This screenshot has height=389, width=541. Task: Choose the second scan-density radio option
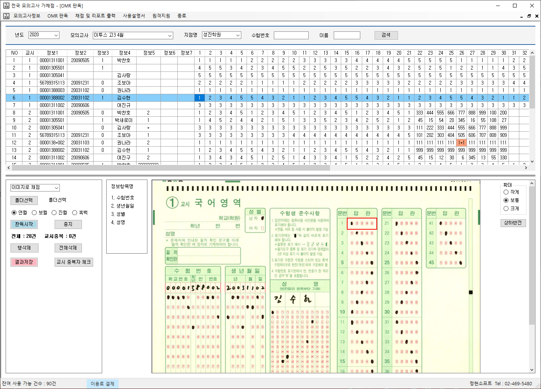[34, 213]
